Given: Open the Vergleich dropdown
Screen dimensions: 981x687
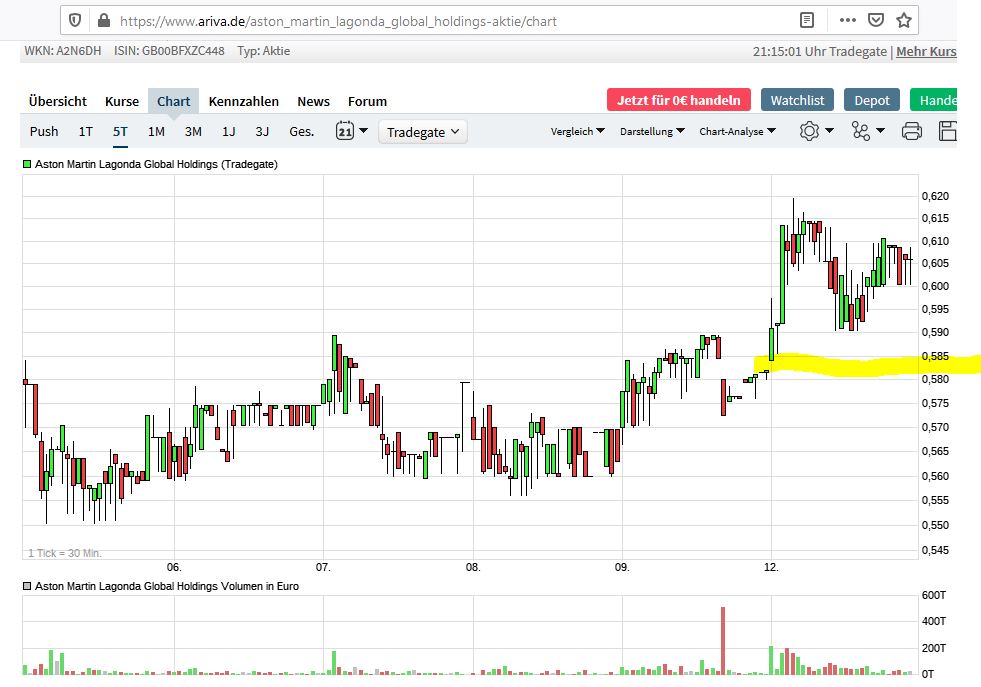Looking at the screenshot, I should coord(577,131).
